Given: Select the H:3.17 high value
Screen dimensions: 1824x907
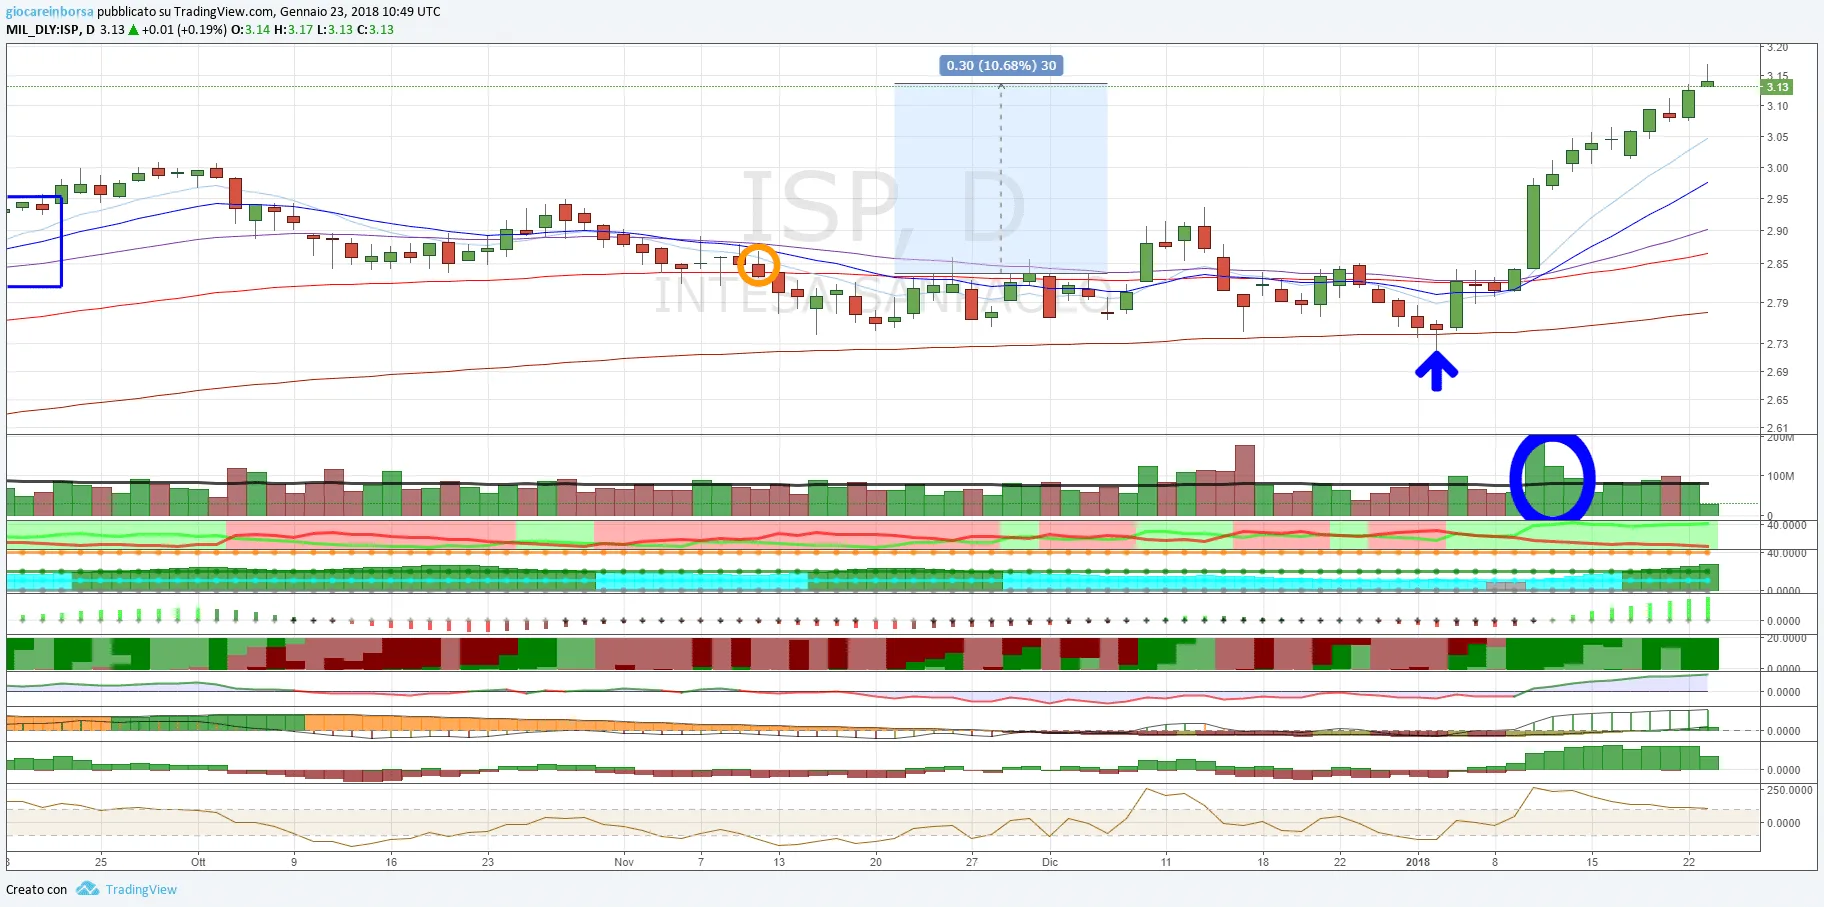Looking at the screenshot, I should tap(293, 30).
